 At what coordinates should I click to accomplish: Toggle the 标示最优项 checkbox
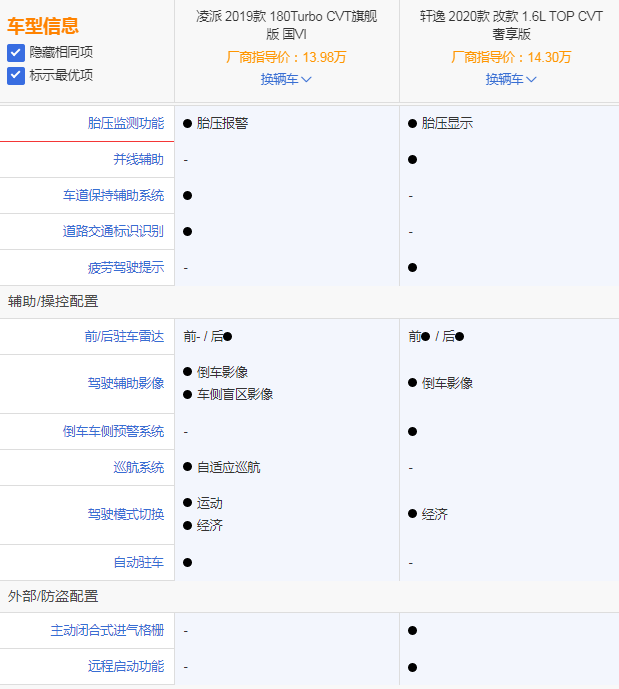pos(16,75)
